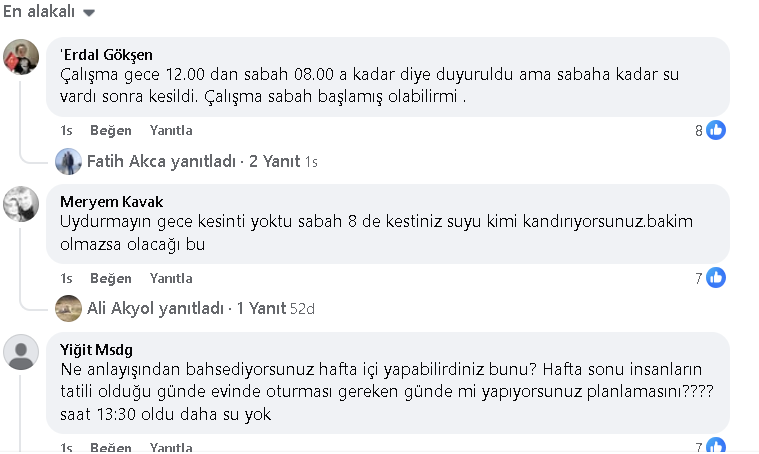Click the like reaction icon showing 7
The width and height of the screenshot is (759, 454).
coord(716,278)
